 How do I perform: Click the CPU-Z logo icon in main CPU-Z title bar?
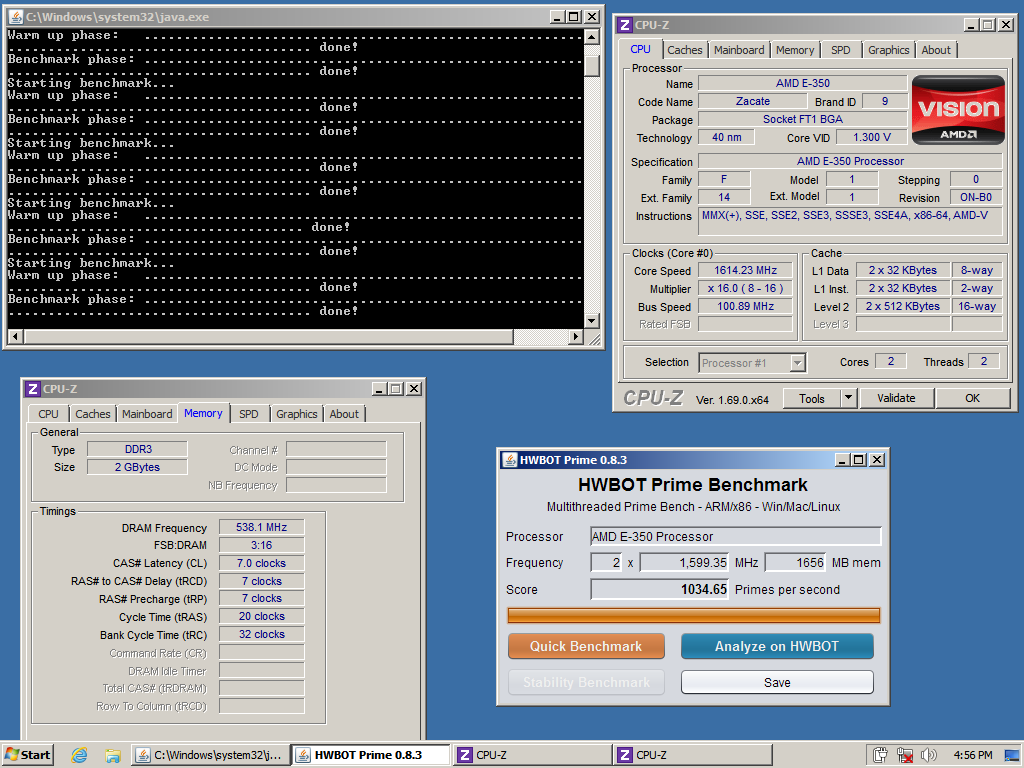tap(625, 25)
